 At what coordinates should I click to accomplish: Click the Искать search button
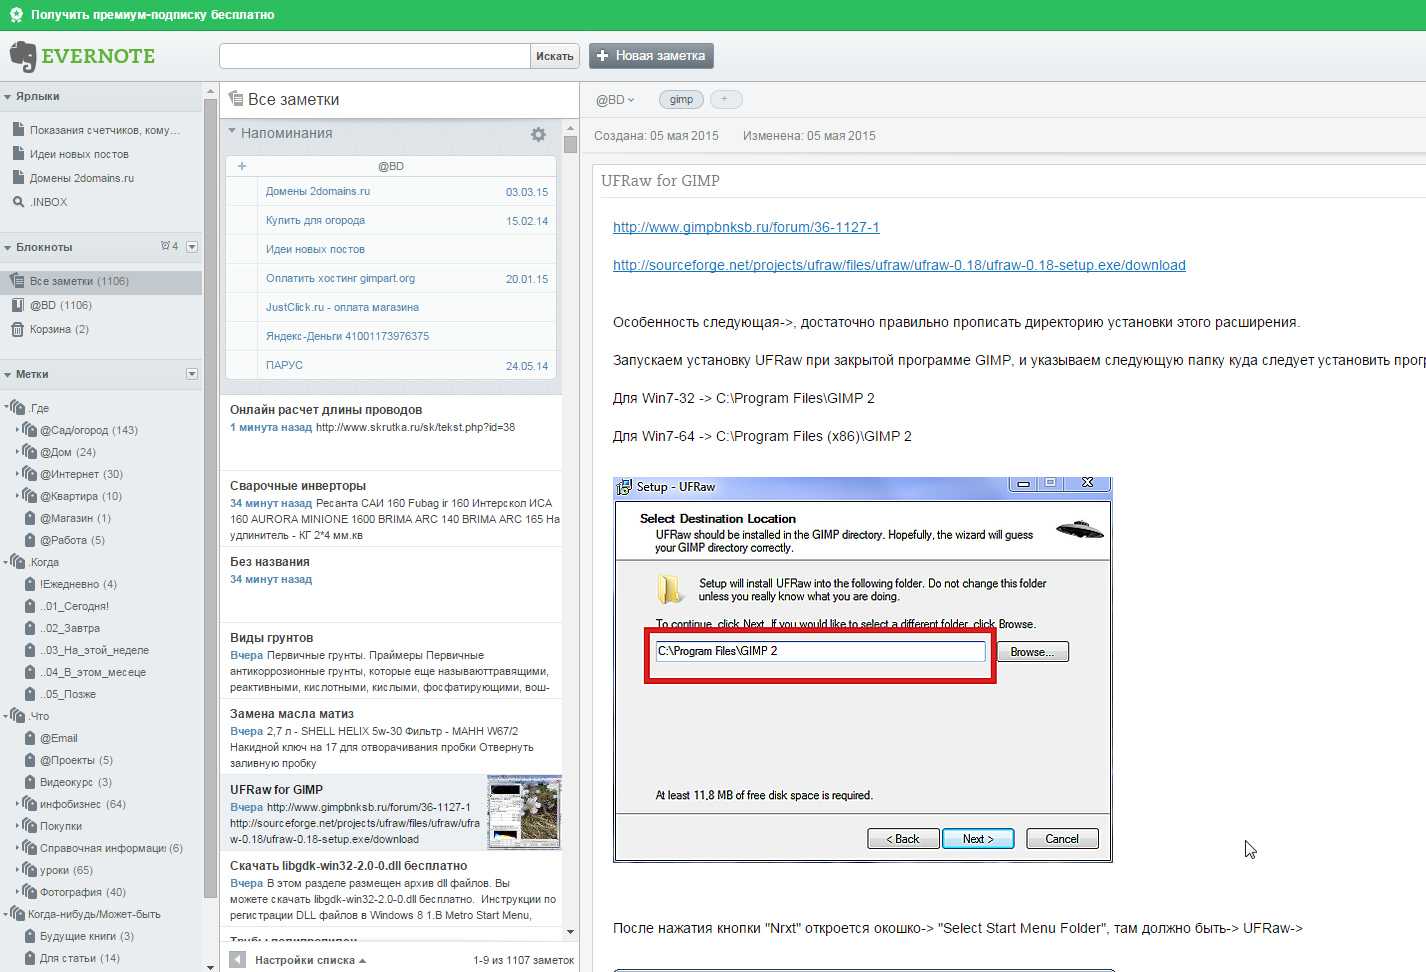click(x=554, y=56)
